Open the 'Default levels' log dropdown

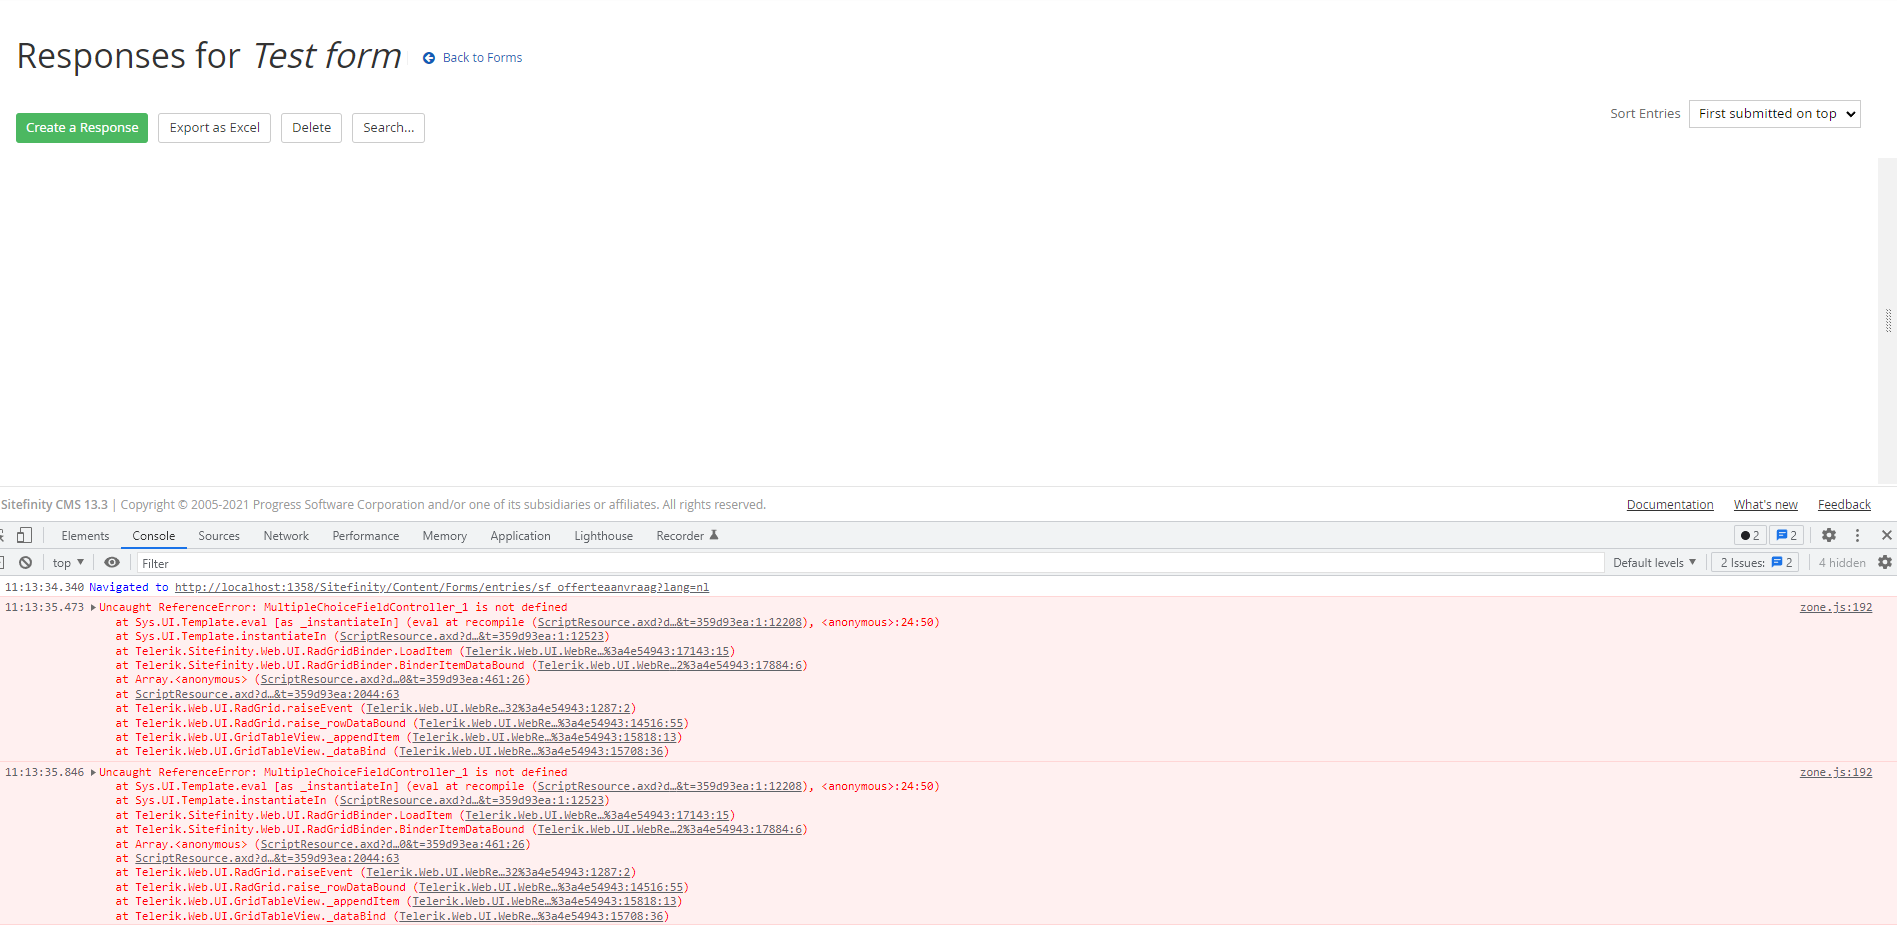[1654, 562]
